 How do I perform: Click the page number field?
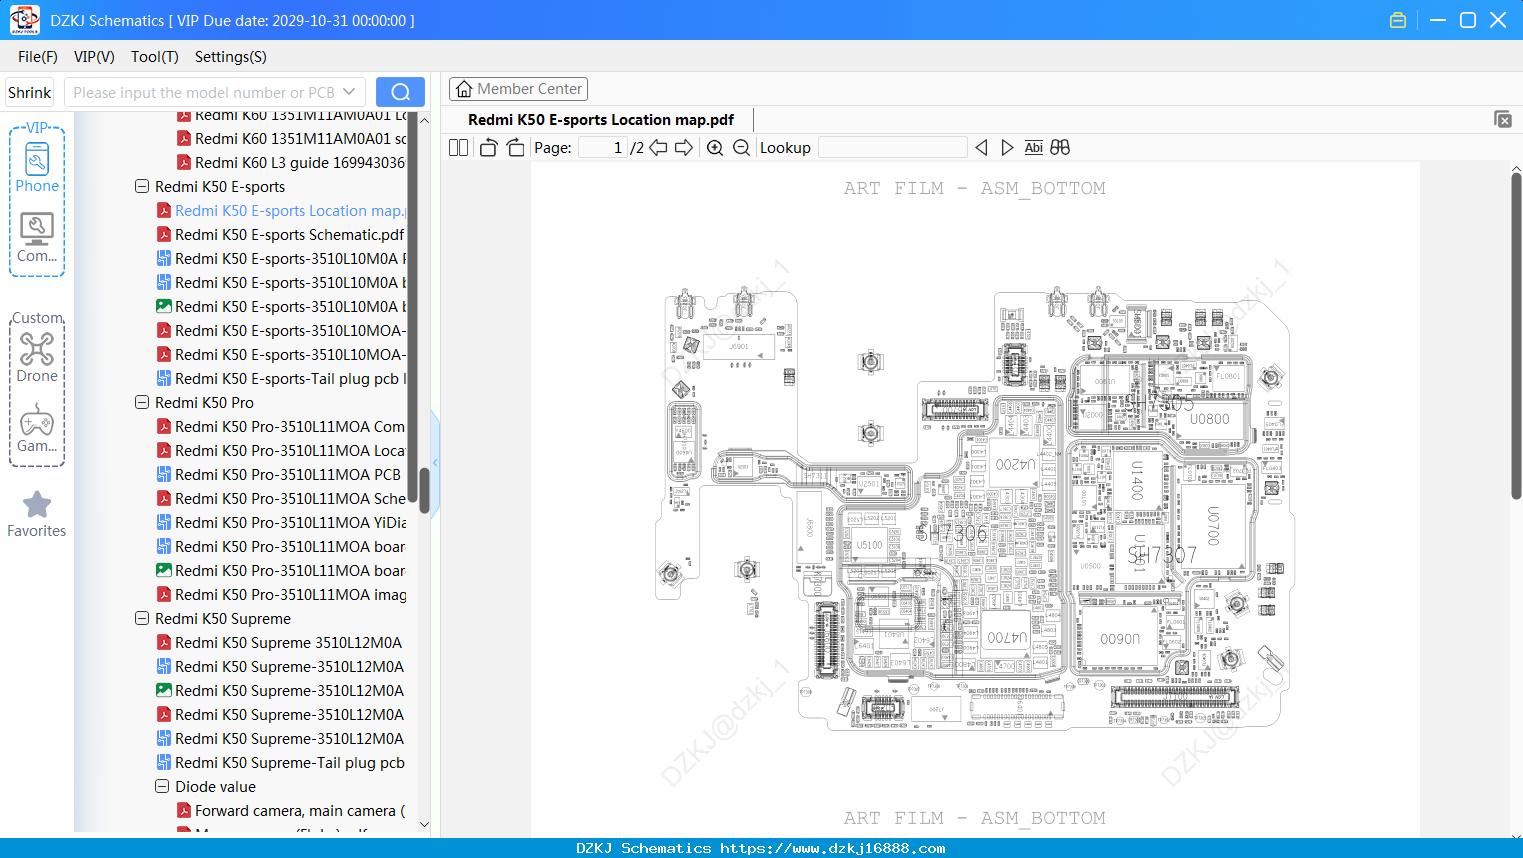tap(602, 148)
